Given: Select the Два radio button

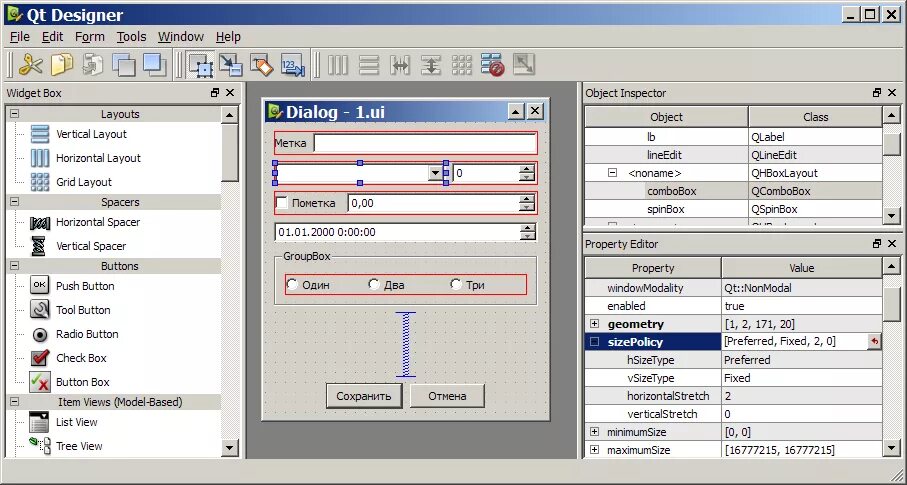Looking at the screenshot, I should point(374,284).
